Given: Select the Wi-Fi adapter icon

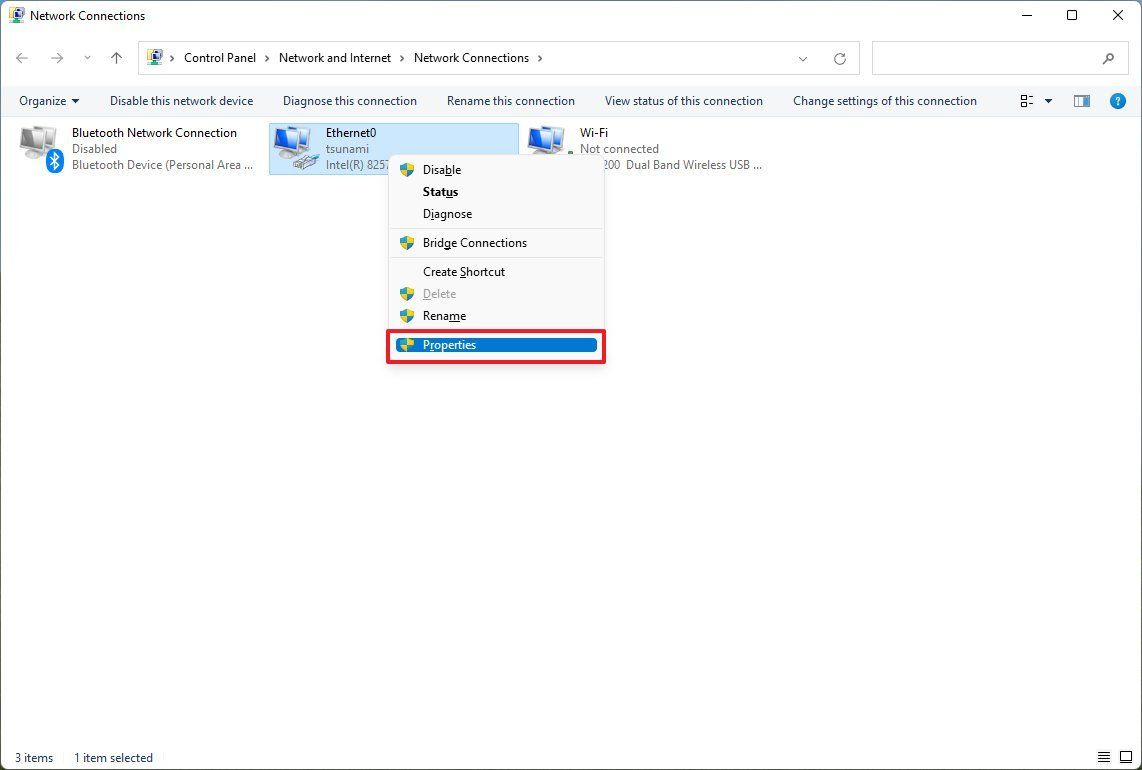Looking at the screenshot, I should tap(546, 143).
